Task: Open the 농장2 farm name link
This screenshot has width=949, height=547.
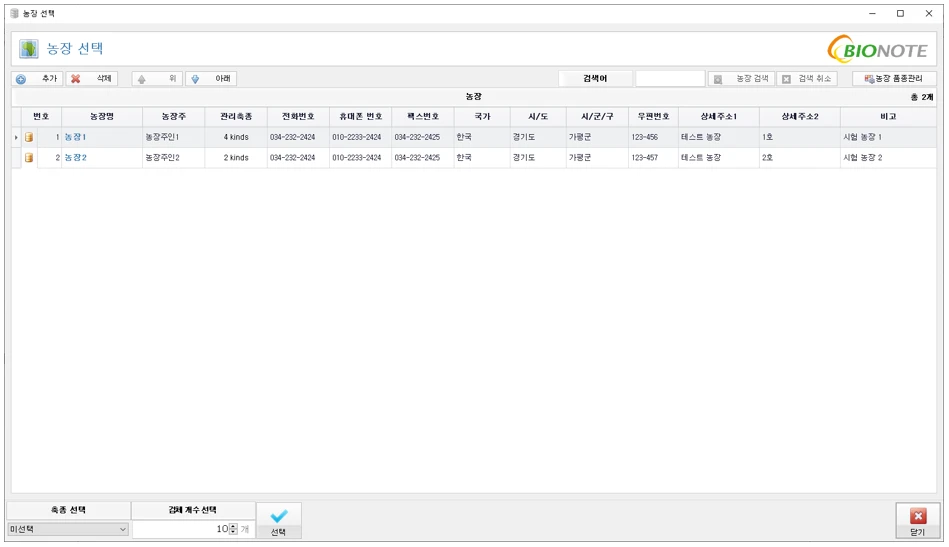Action: pos(76,158)
